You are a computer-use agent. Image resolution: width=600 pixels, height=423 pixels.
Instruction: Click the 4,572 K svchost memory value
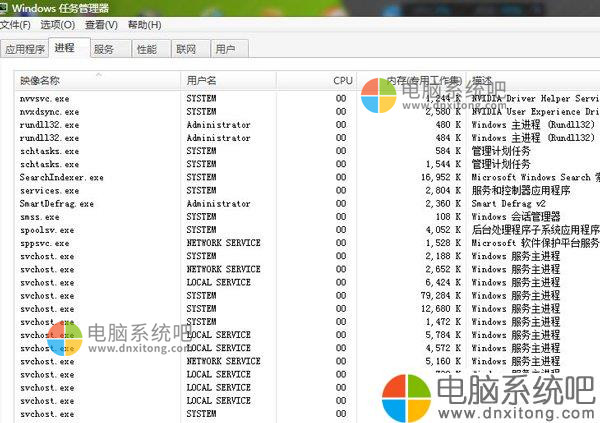pos(443,348)
